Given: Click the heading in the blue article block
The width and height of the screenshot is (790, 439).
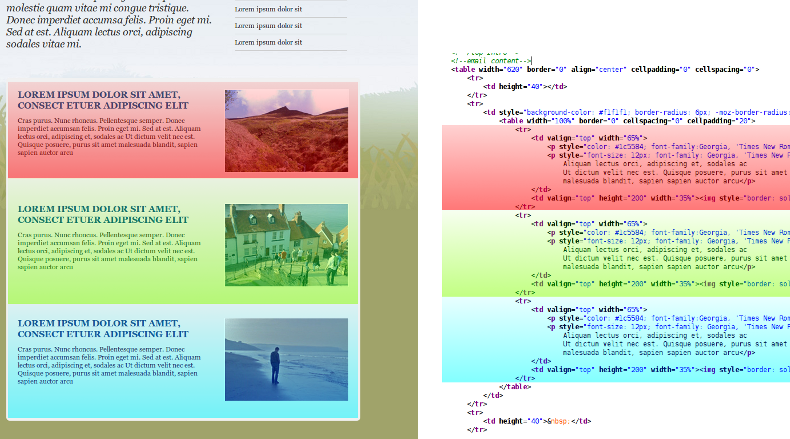Looking at the screenshot, I should pyautogui.click(x=103, y=328).
